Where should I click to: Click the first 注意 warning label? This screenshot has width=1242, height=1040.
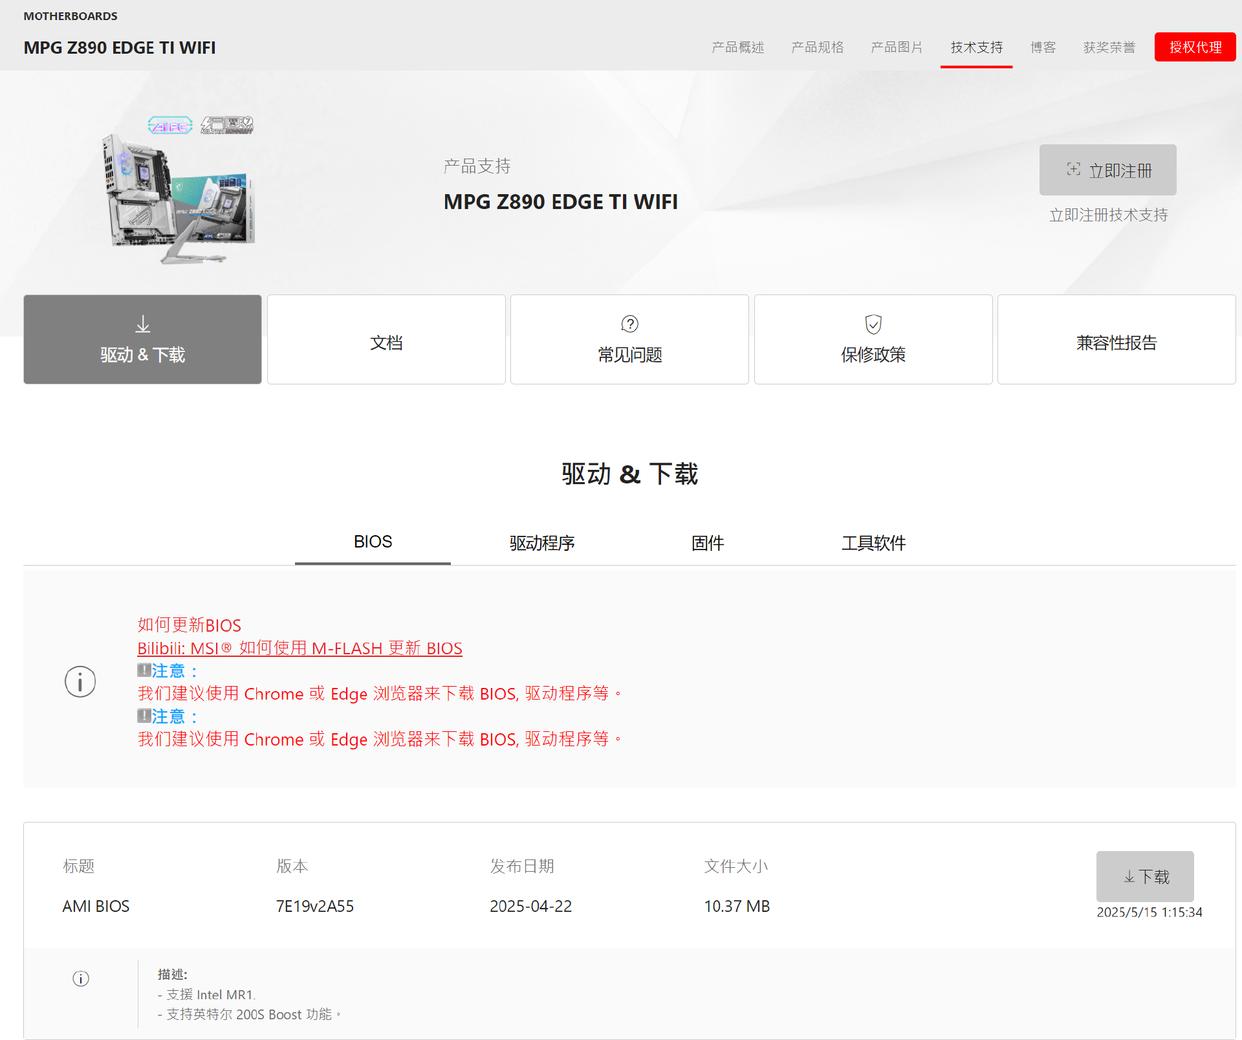[168, 671]
